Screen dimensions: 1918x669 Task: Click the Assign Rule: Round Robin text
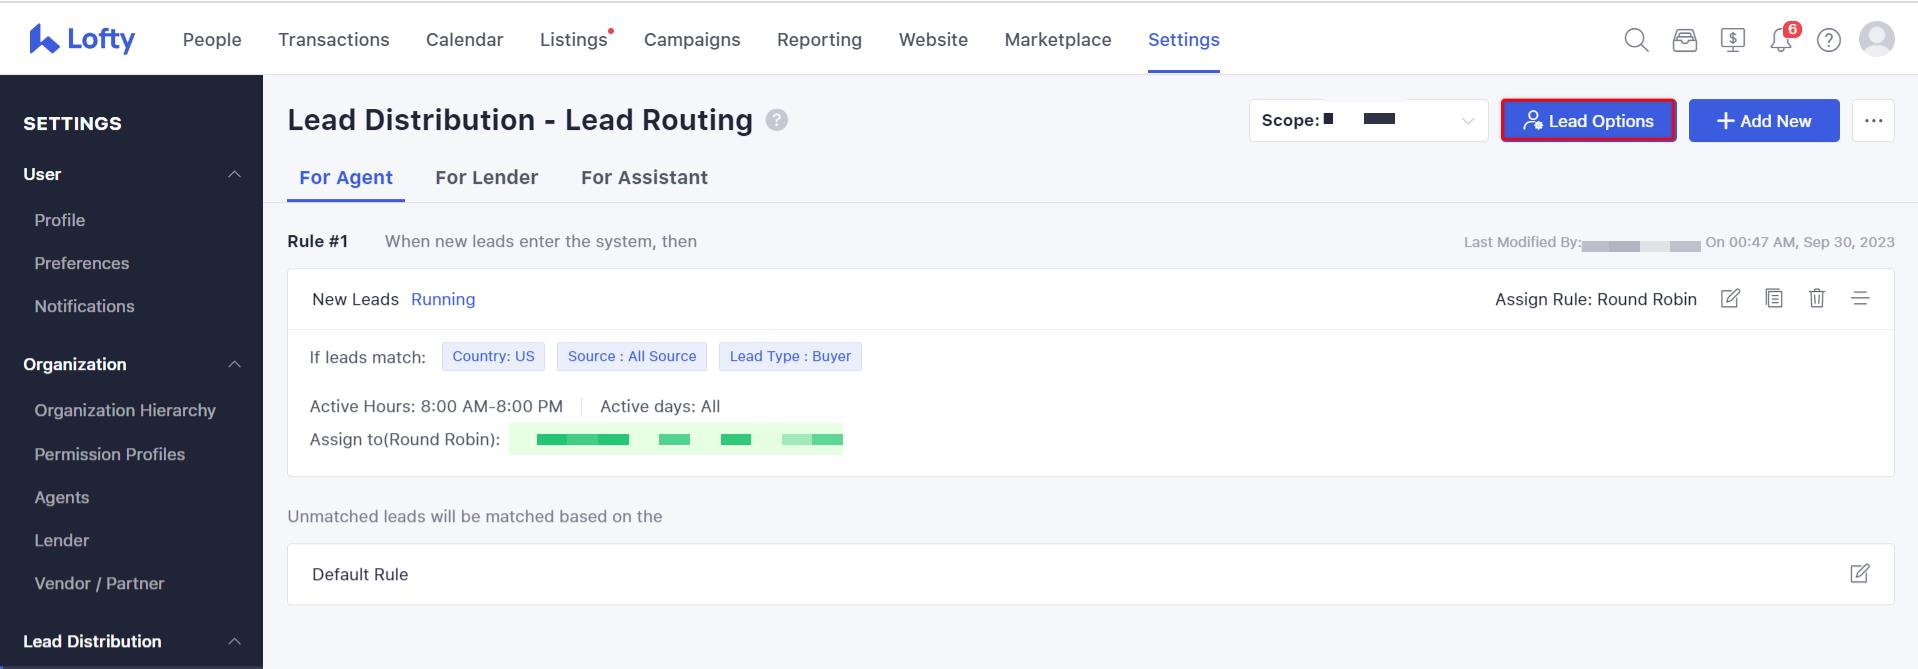point(1596,299)
